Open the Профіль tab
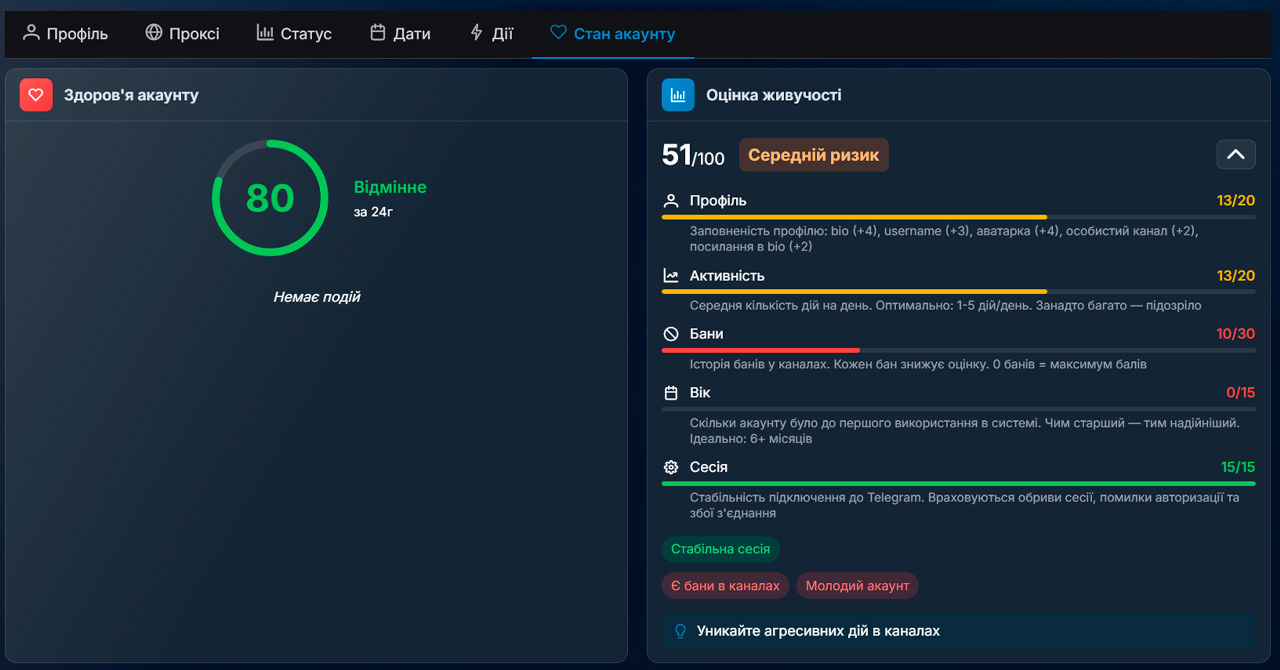 [65, 34]
